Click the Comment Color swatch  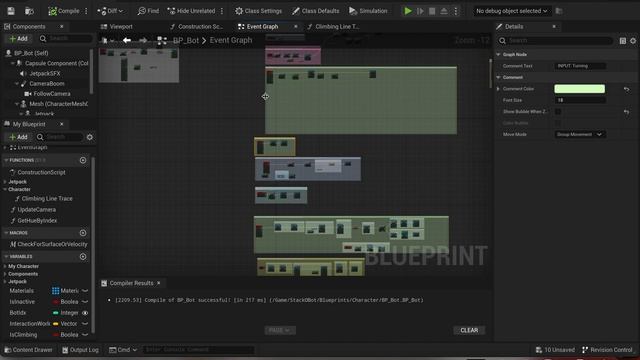(580, 89)
